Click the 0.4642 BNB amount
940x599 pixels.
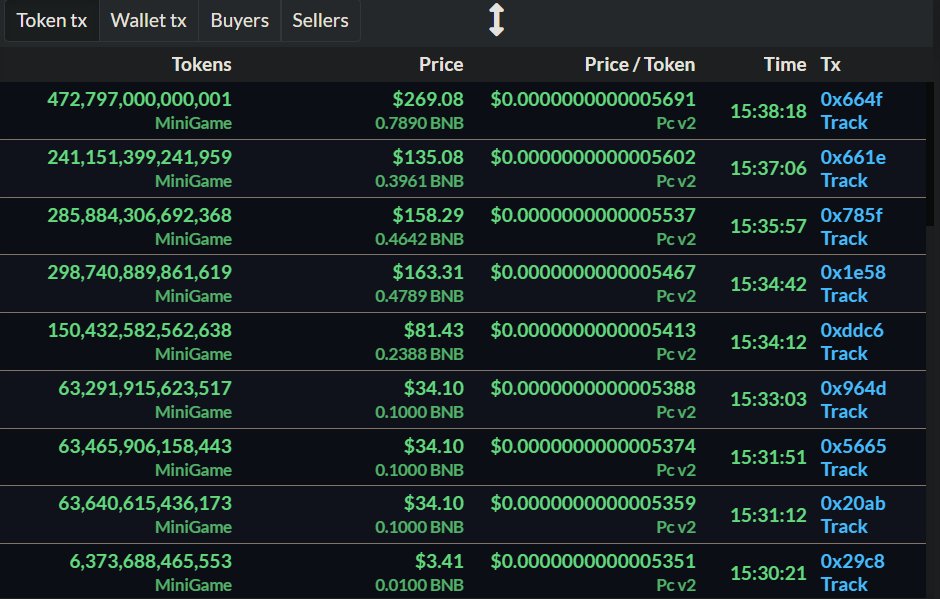click(x=419, y=239)
